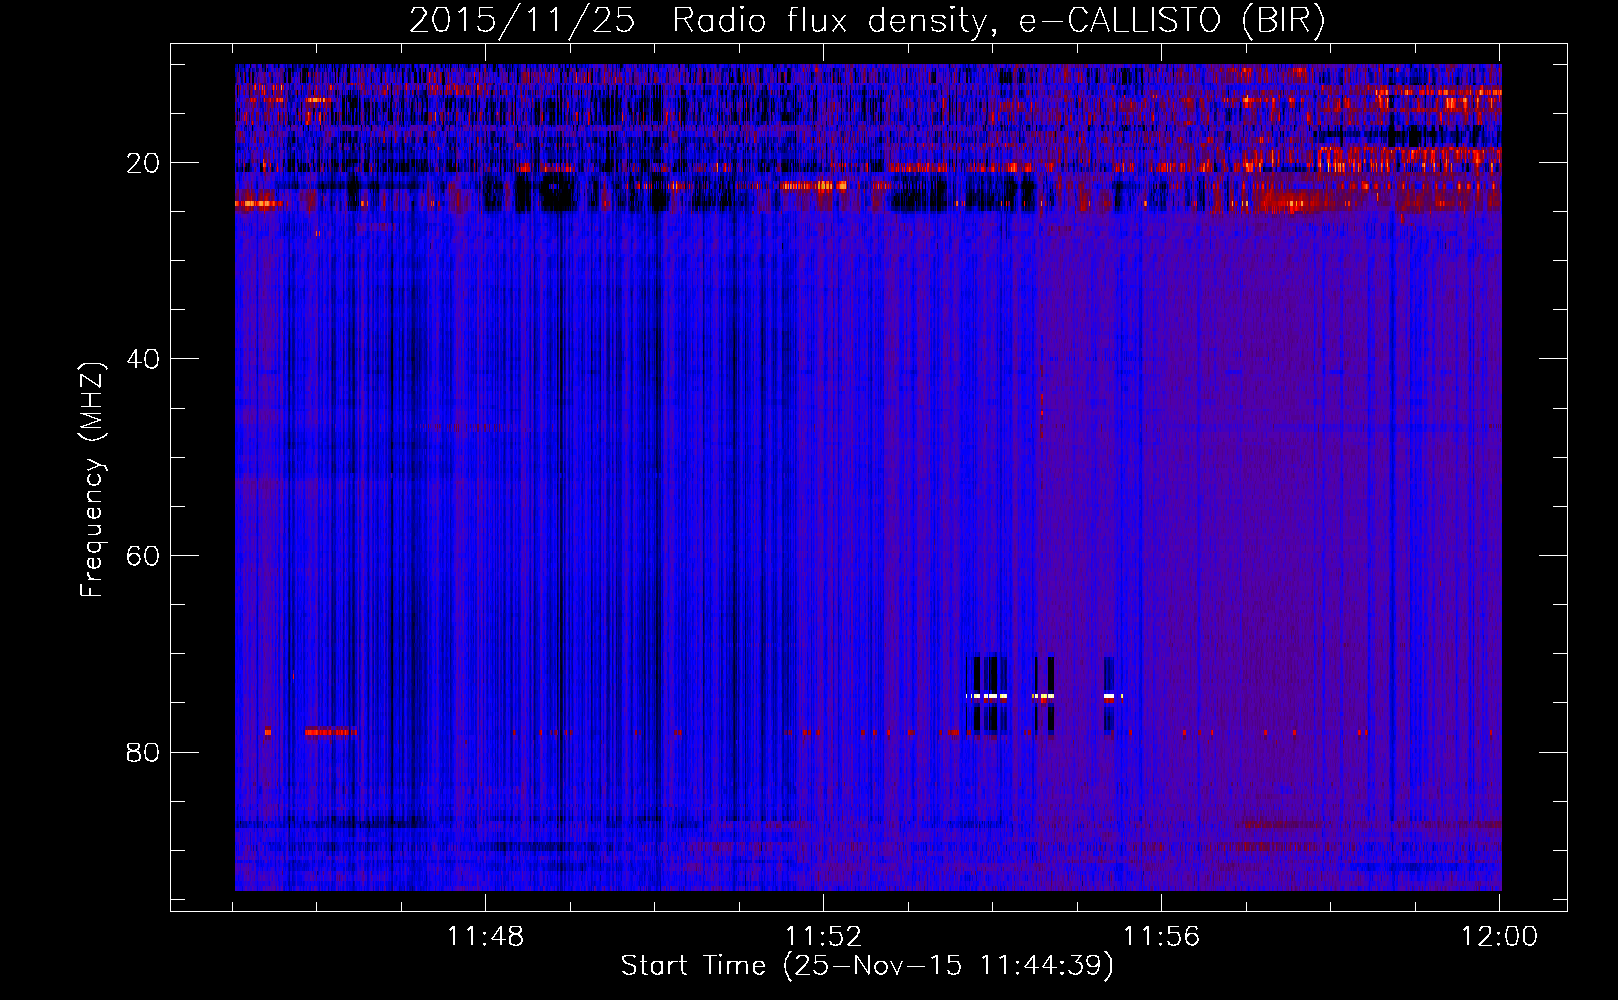Click the '12:00' time tick label

pos(1499,937)
